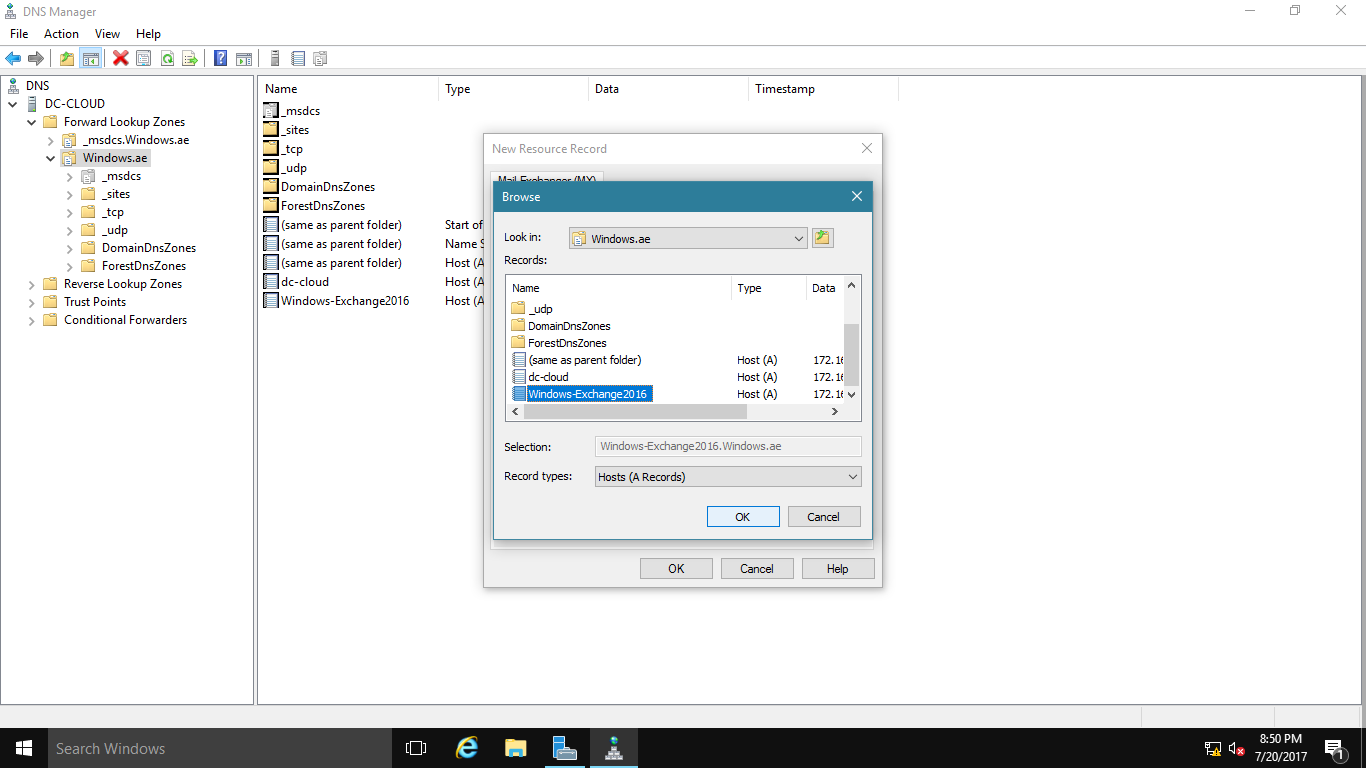1366x768 pixels.
Task: Toggle the Show/Hide Action Pane toolbar icon
Action: pyautogui.click(x=244, y=59)
